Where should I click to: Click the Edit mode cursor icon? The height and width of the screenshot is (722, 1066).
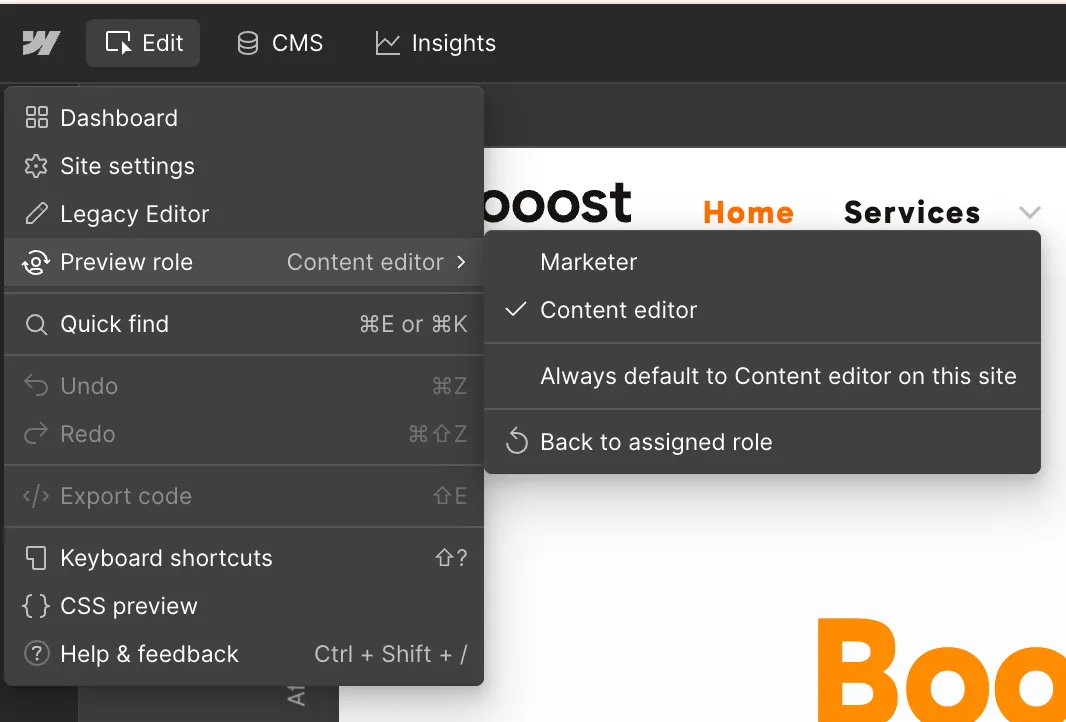click(x=118, y=43)
